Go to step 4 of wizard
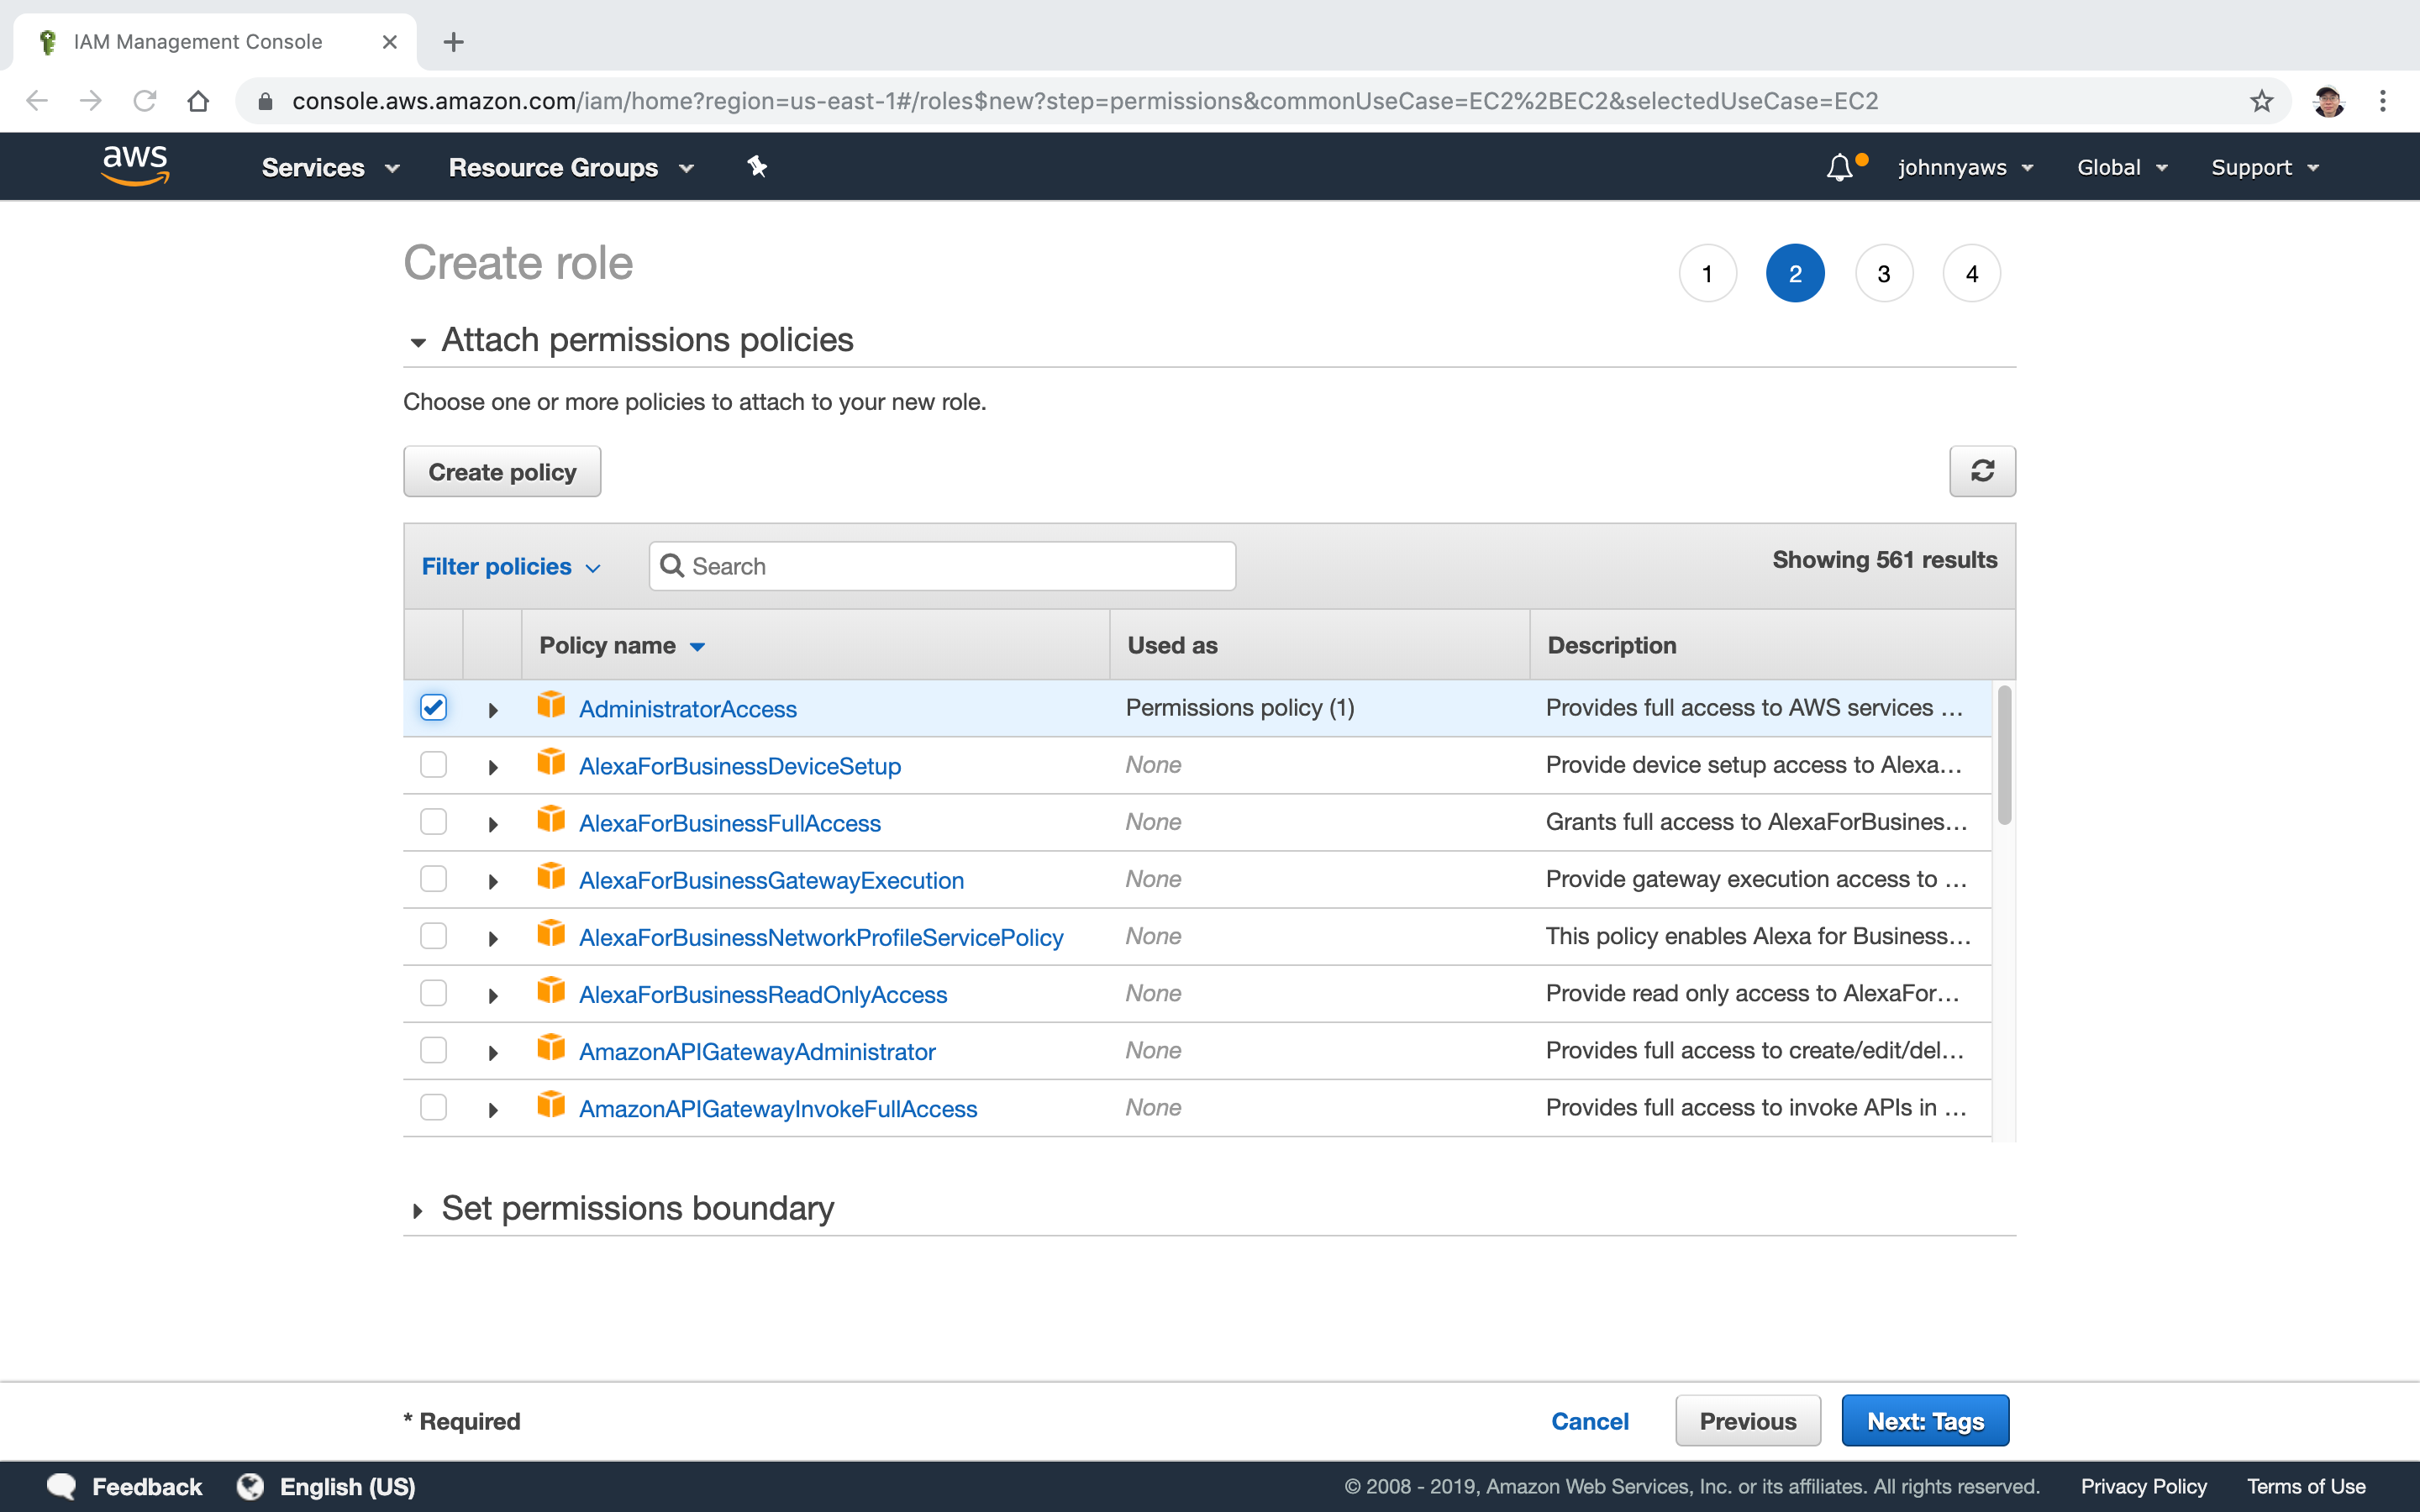The width and height of the screenshot is (2420, 1512). 1972,273
